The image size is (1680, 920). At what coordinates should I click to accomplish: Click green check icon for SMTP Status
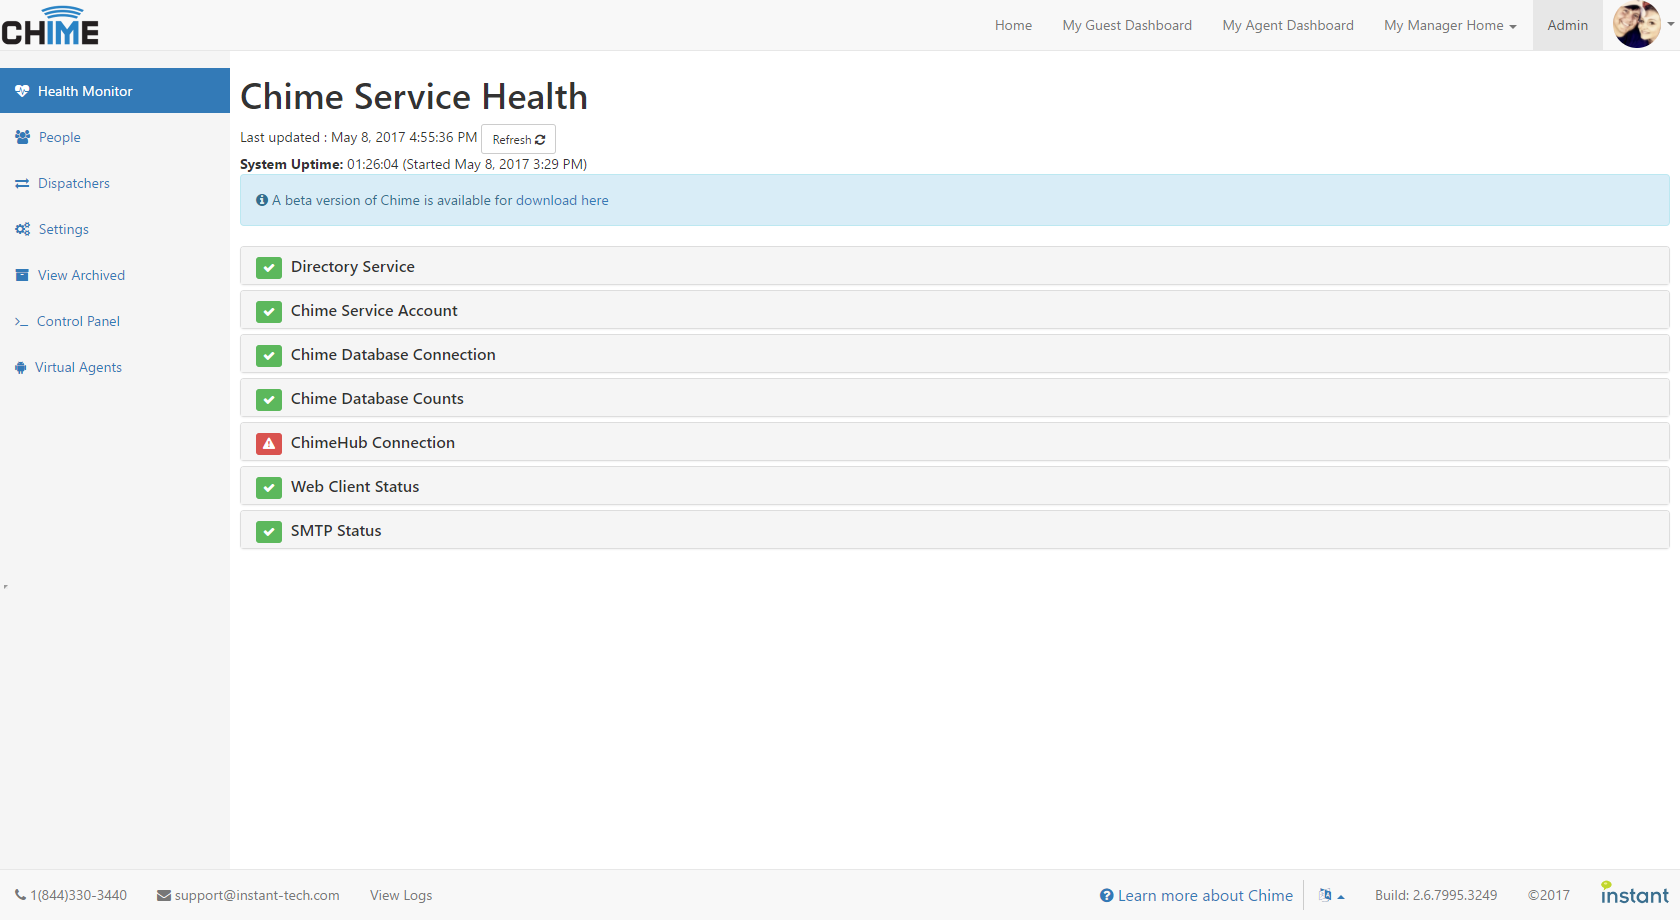268,531
